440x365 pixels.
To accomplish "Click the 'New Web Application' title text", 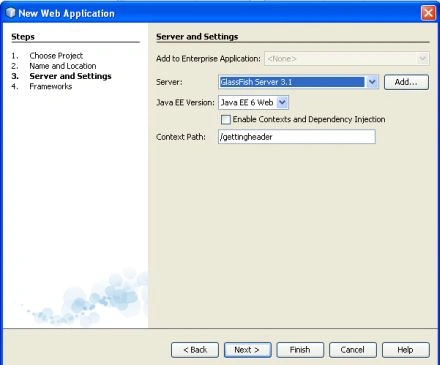I will (x=67, y=13).
